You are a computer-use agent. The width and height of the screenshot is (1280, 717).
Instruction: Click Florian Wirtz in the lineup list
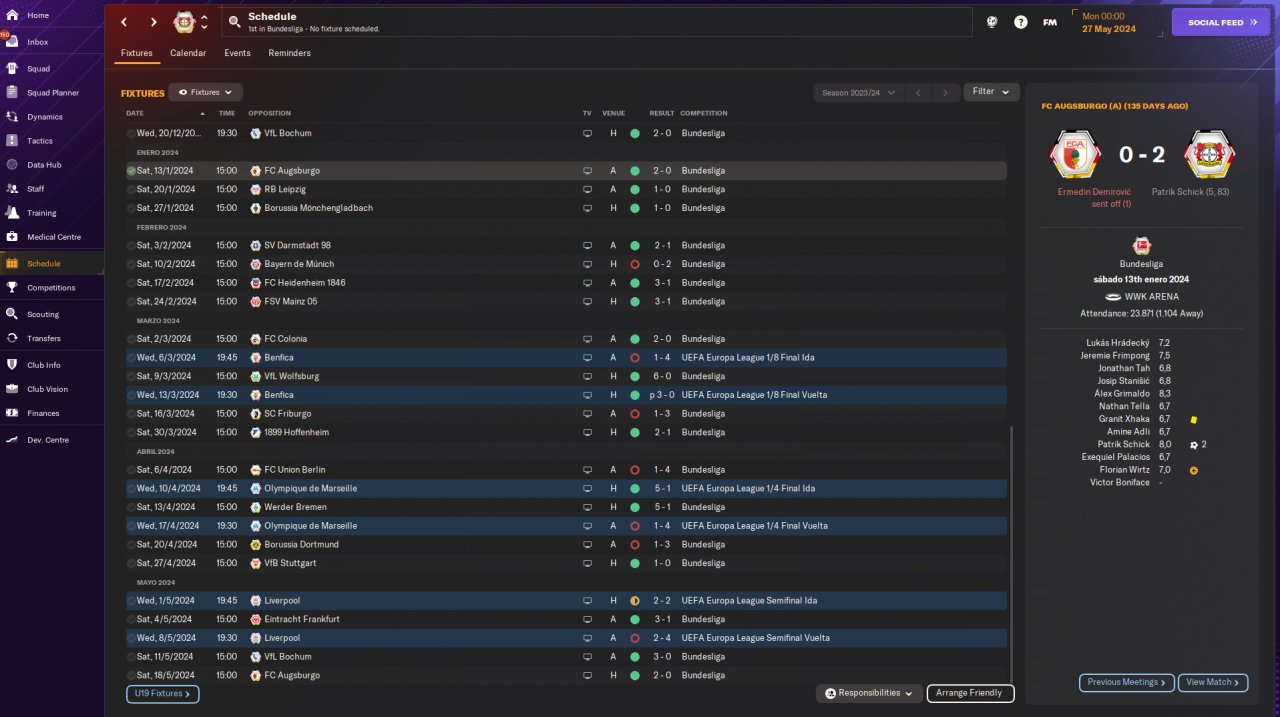click(x=1126, y=470)
